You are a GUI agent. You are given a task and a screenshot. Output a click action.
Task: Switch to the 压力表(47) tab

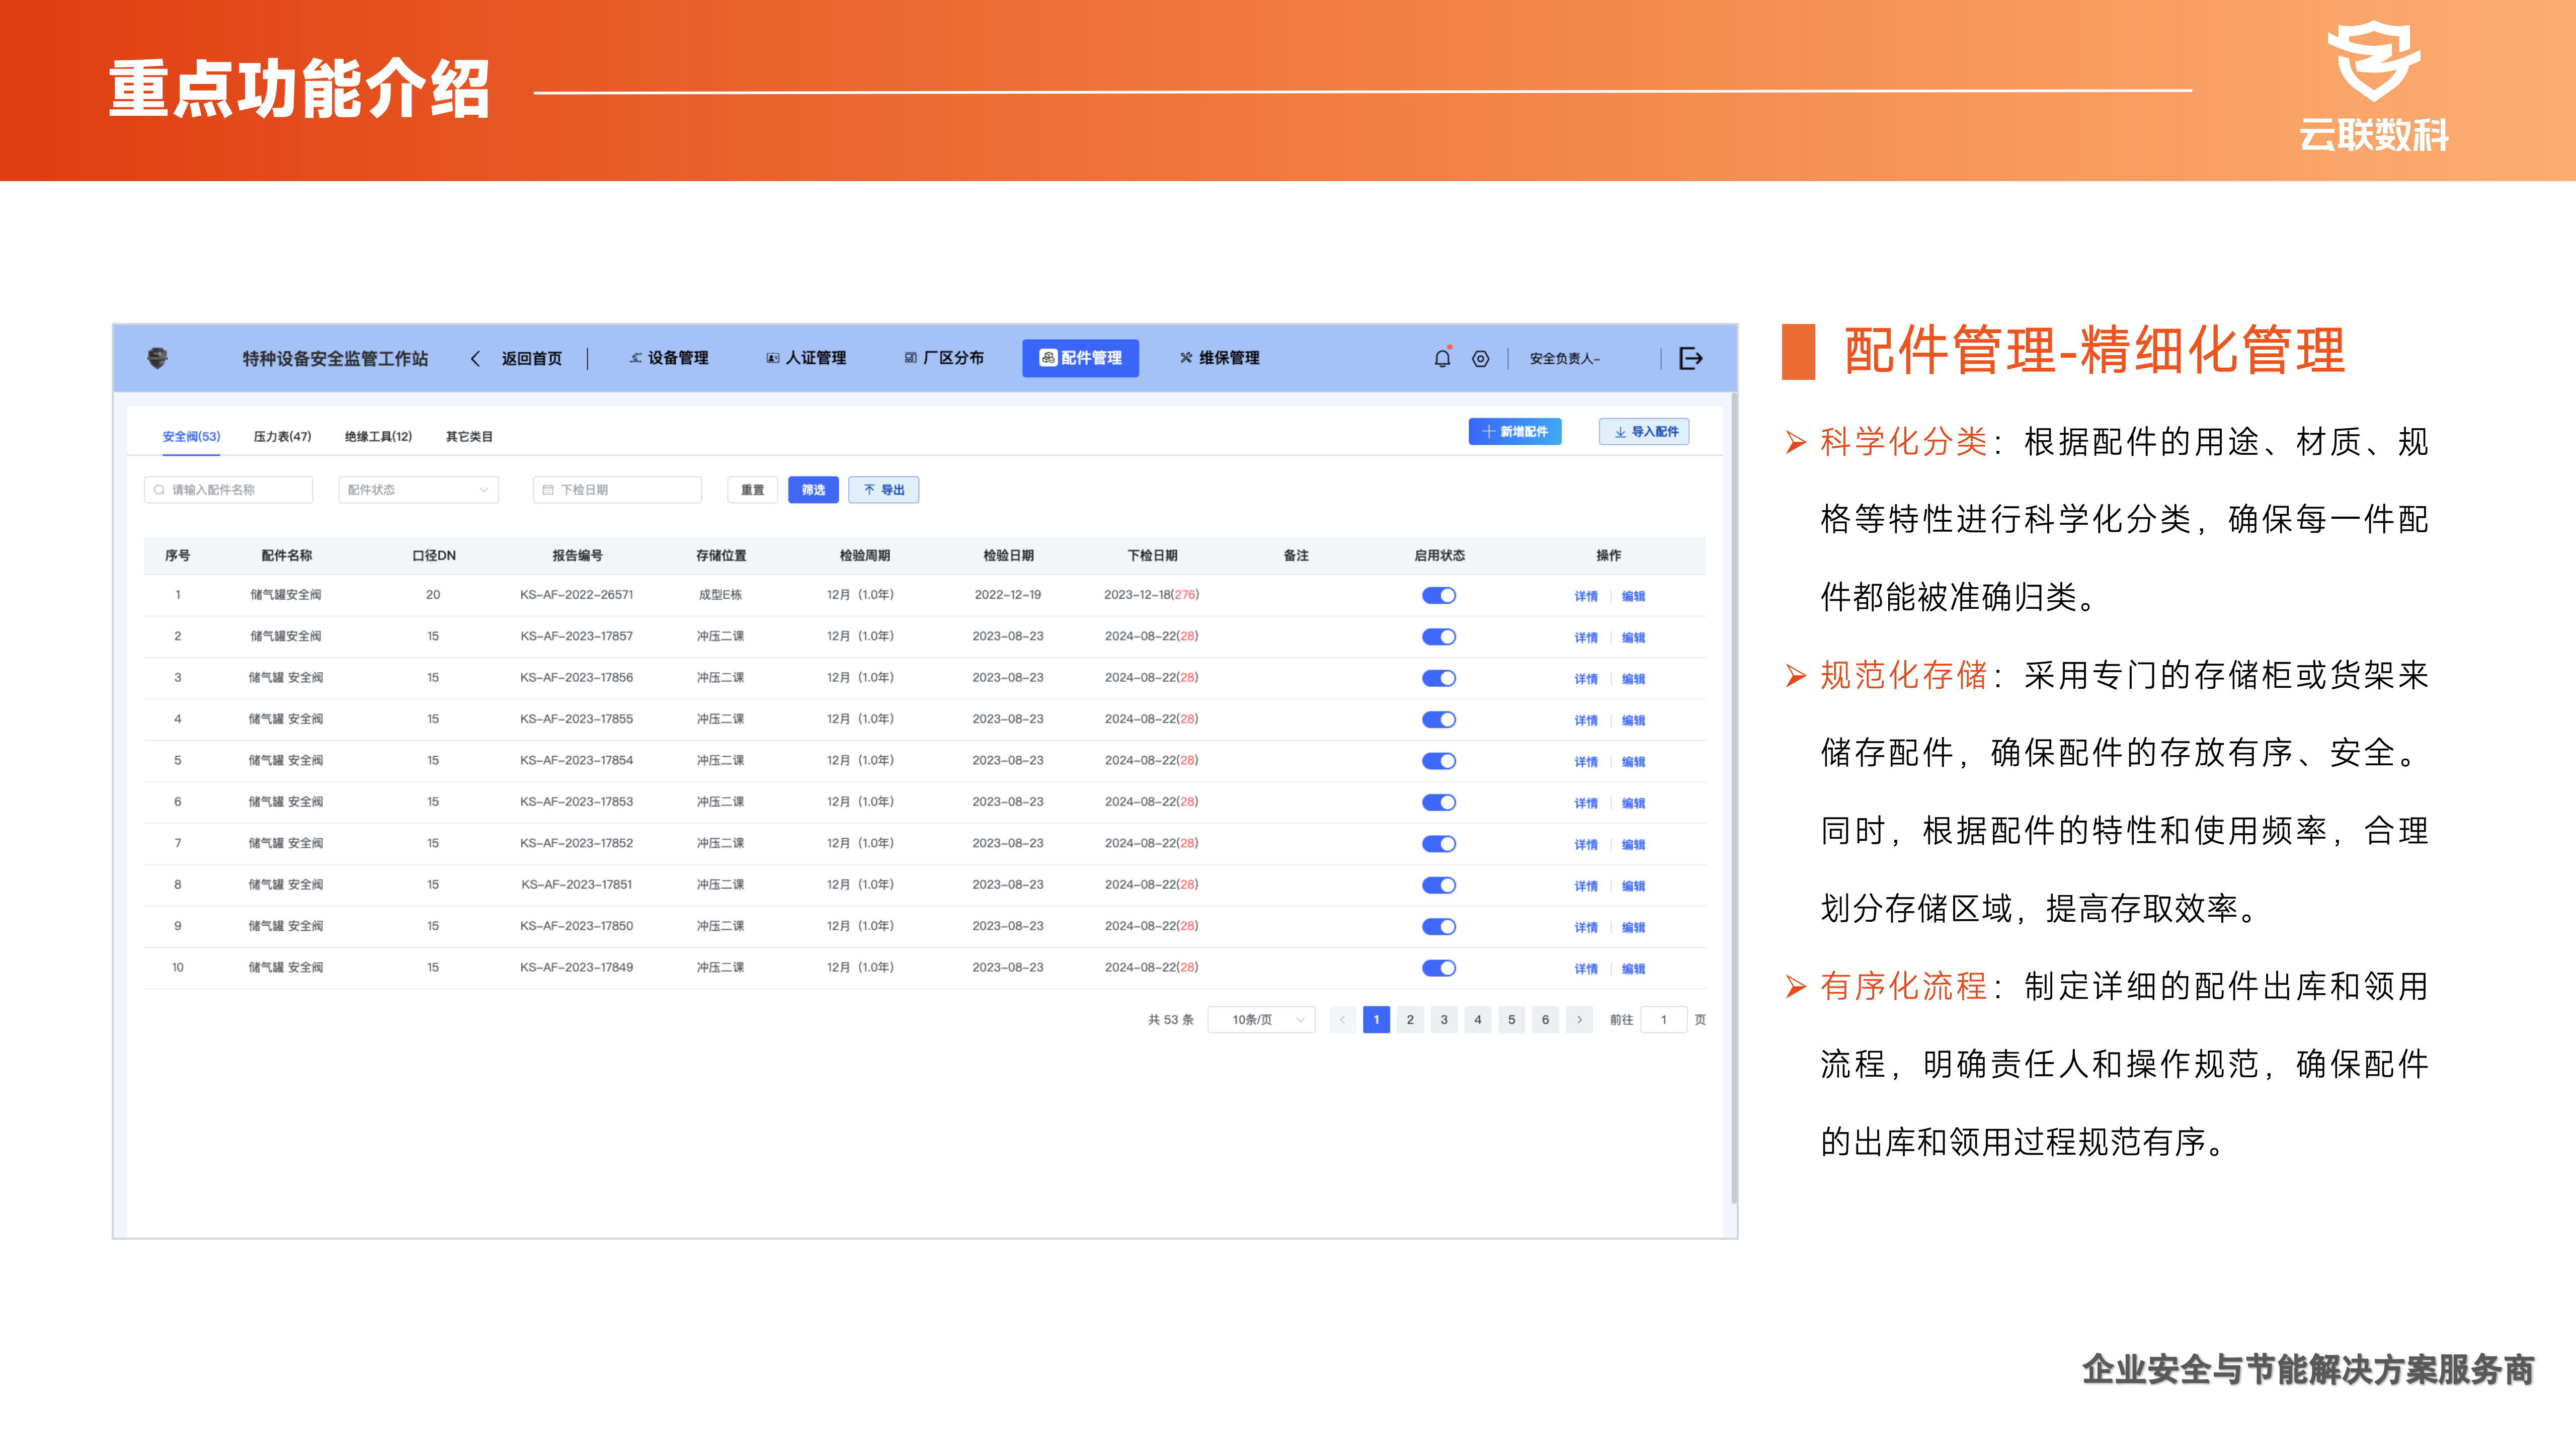[282, 437]
